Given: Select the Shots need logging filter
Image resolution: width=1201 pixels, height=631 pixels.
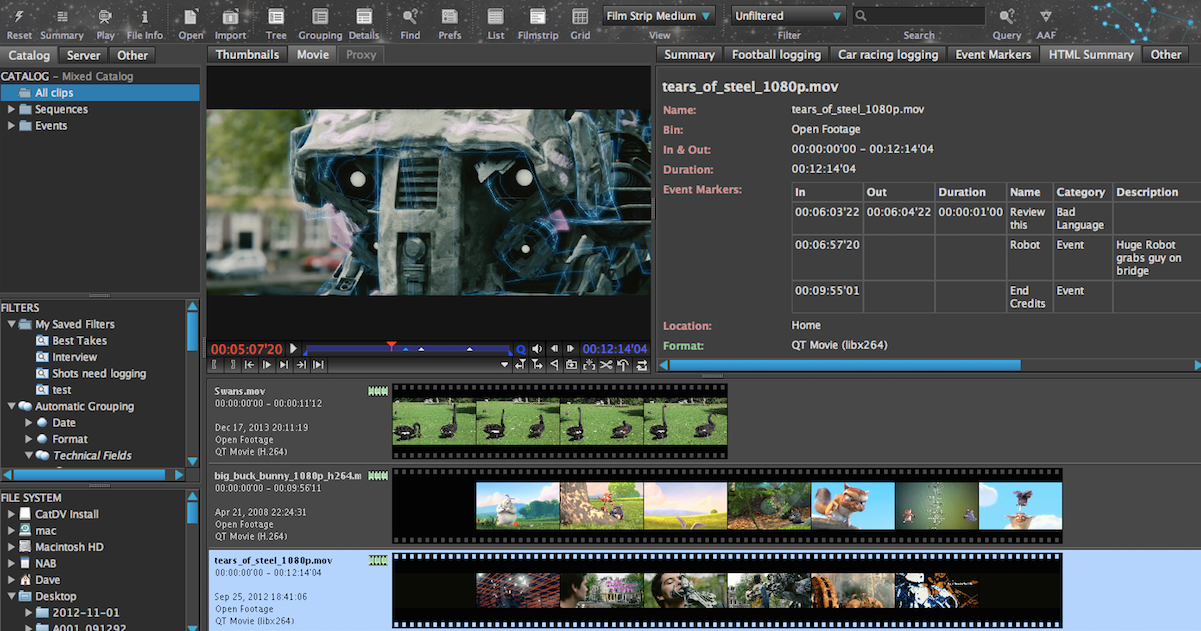Looking at the screenshot, I should pos(99,374).
